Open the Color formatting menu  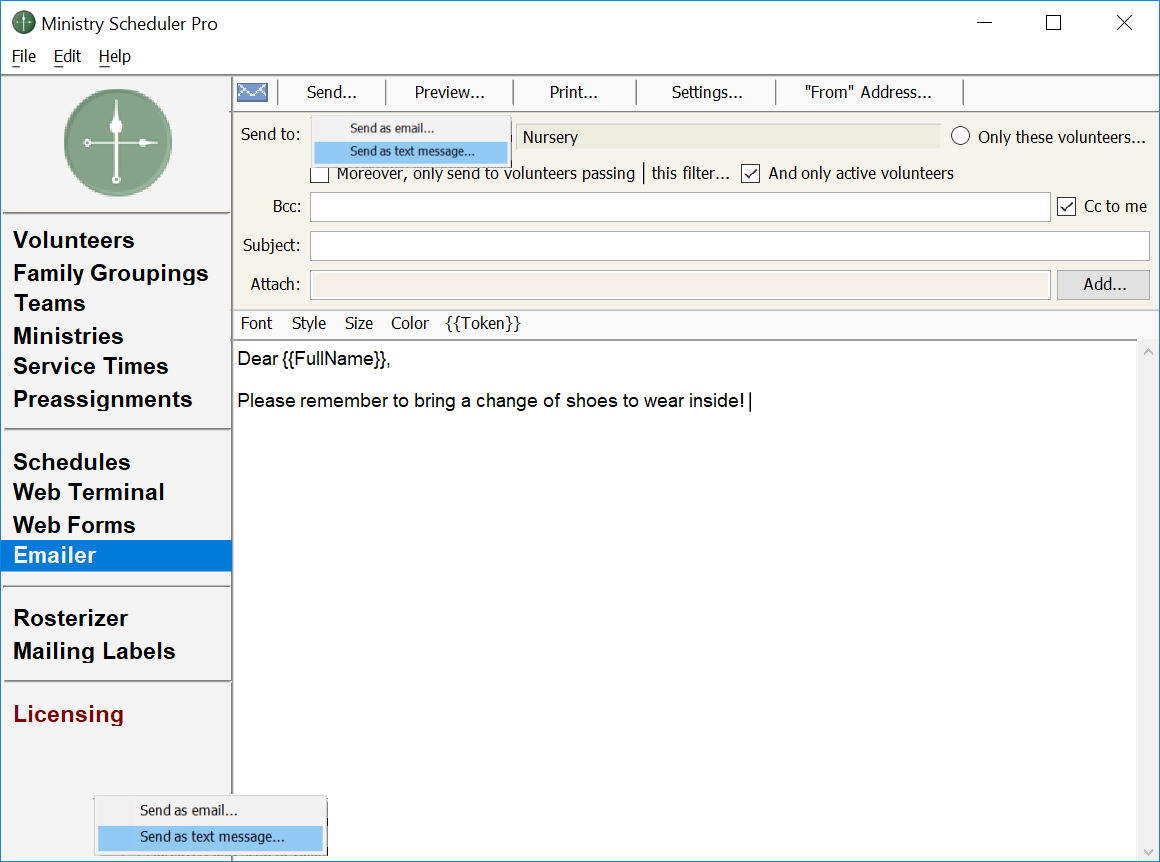pos(409,323)
